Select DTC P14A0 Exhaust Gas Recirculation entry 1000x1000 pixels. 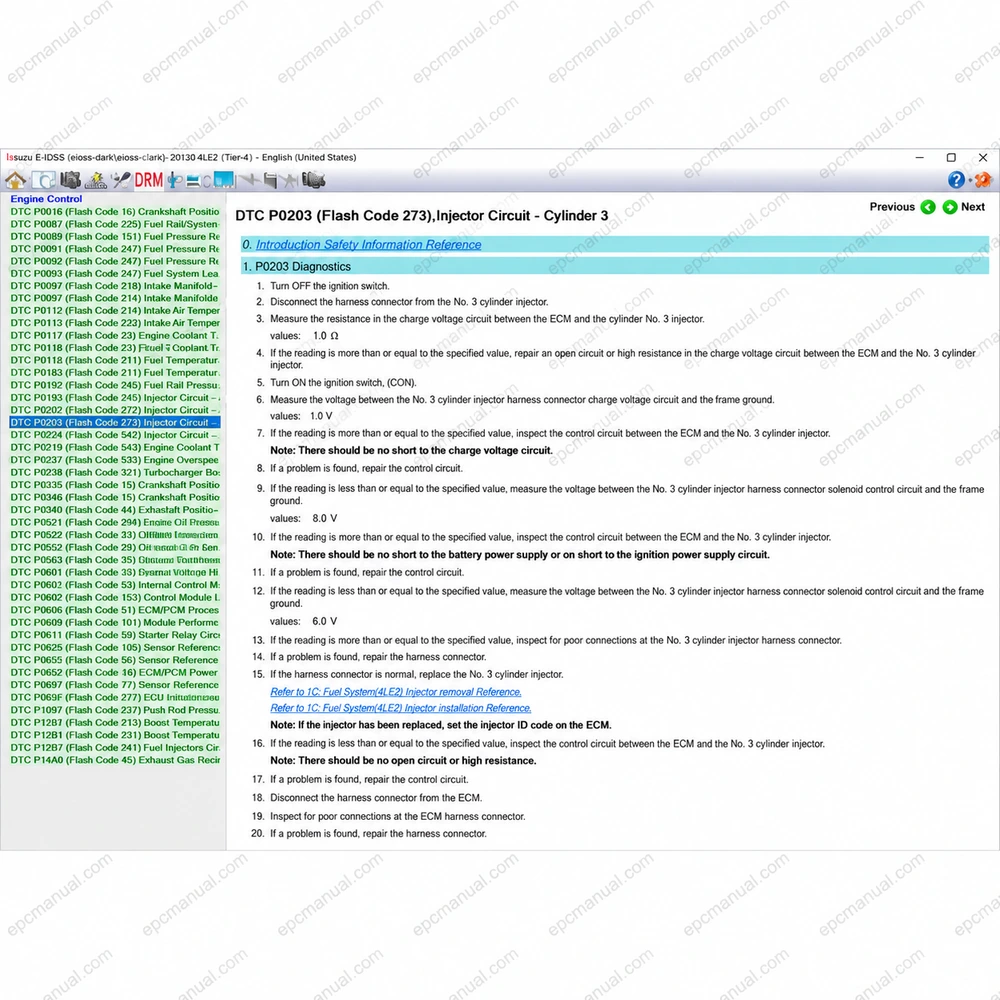[115, 760]
